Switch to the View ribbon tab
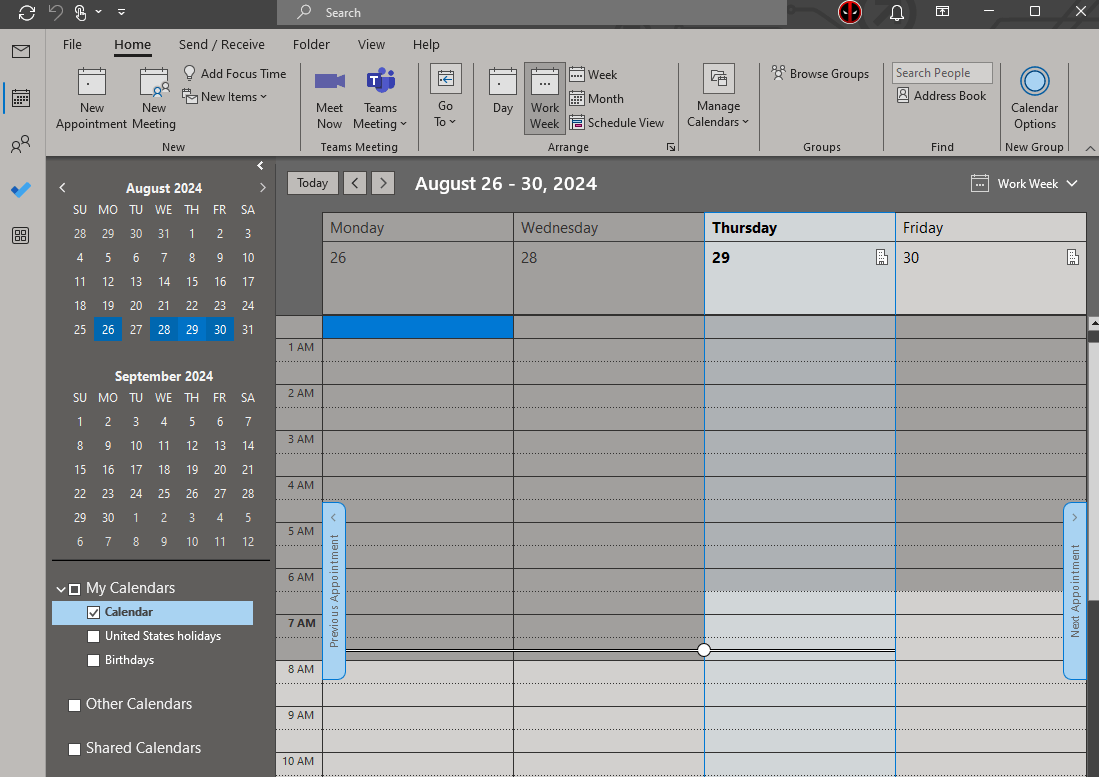This screenshot has height=777, width=1099. click(x=371, y=44)
